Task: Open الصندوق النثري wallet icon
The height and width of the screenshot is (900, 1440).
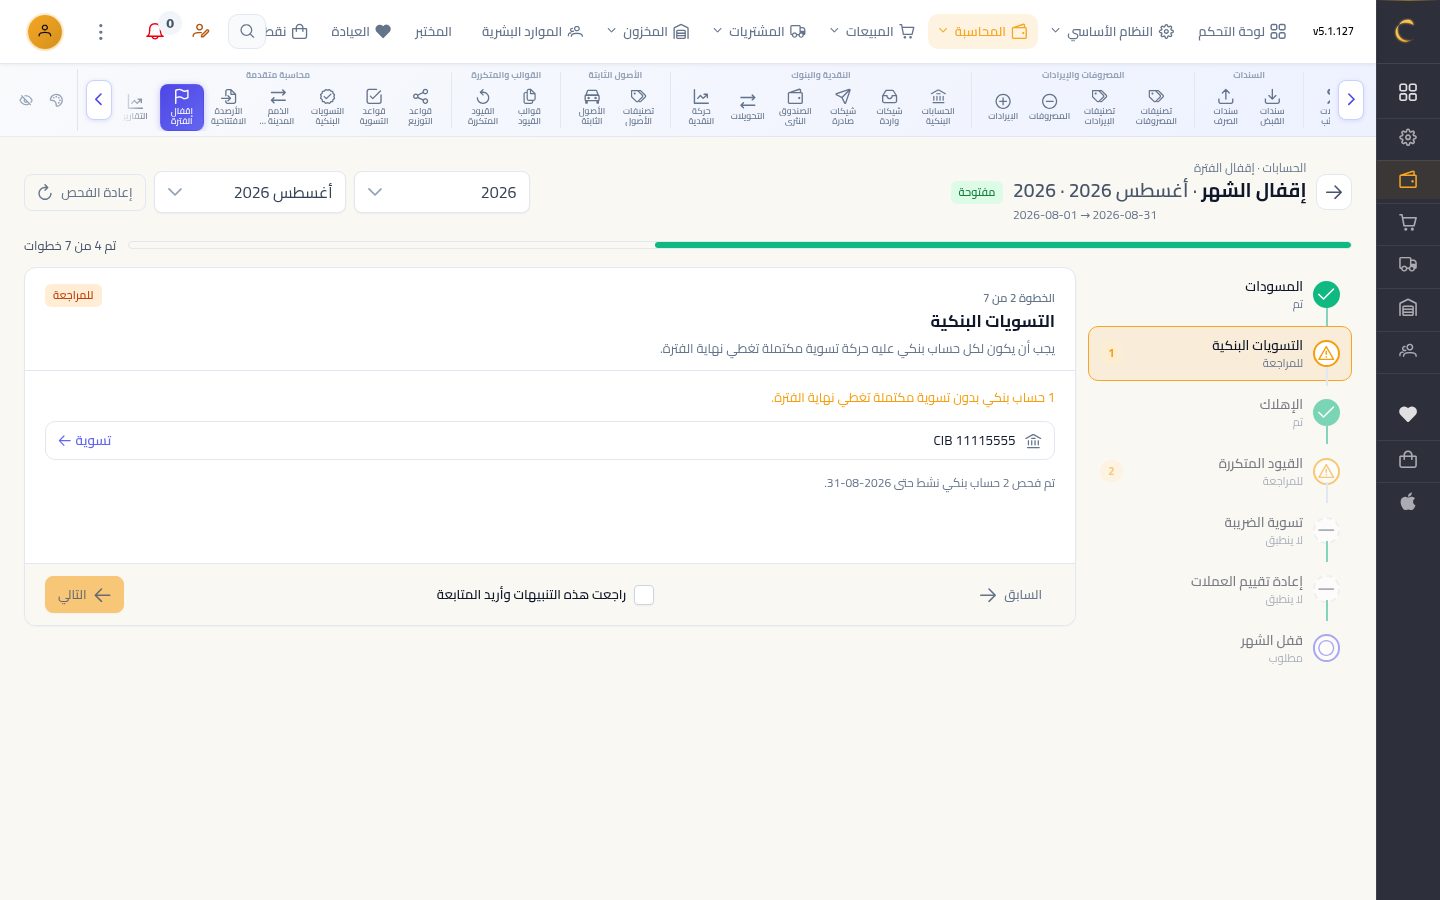Action: (x=795, y=106)
